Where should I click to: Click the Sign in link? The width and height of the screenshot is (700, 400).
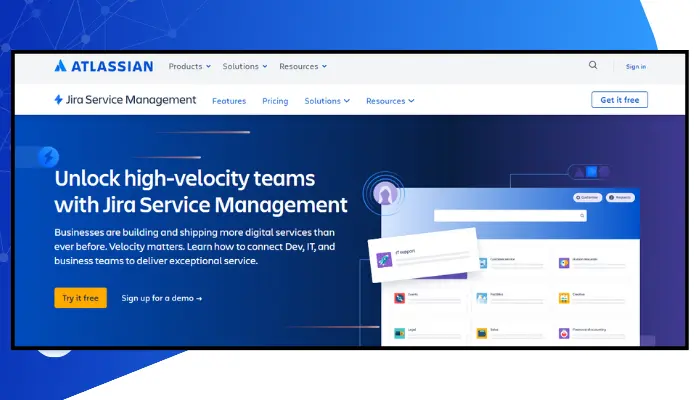pos(636,67)
